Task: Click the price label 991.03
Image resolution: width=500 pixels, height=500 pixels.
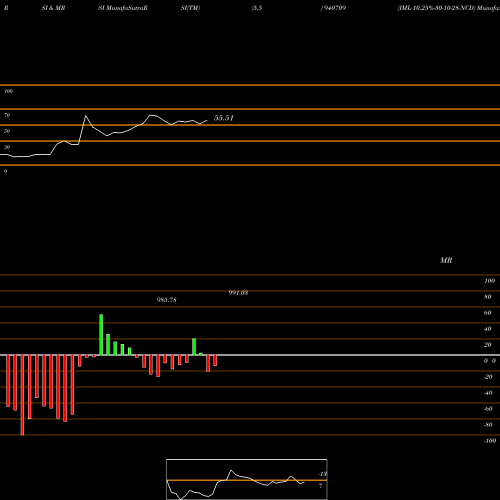Action: click(238, 293)
